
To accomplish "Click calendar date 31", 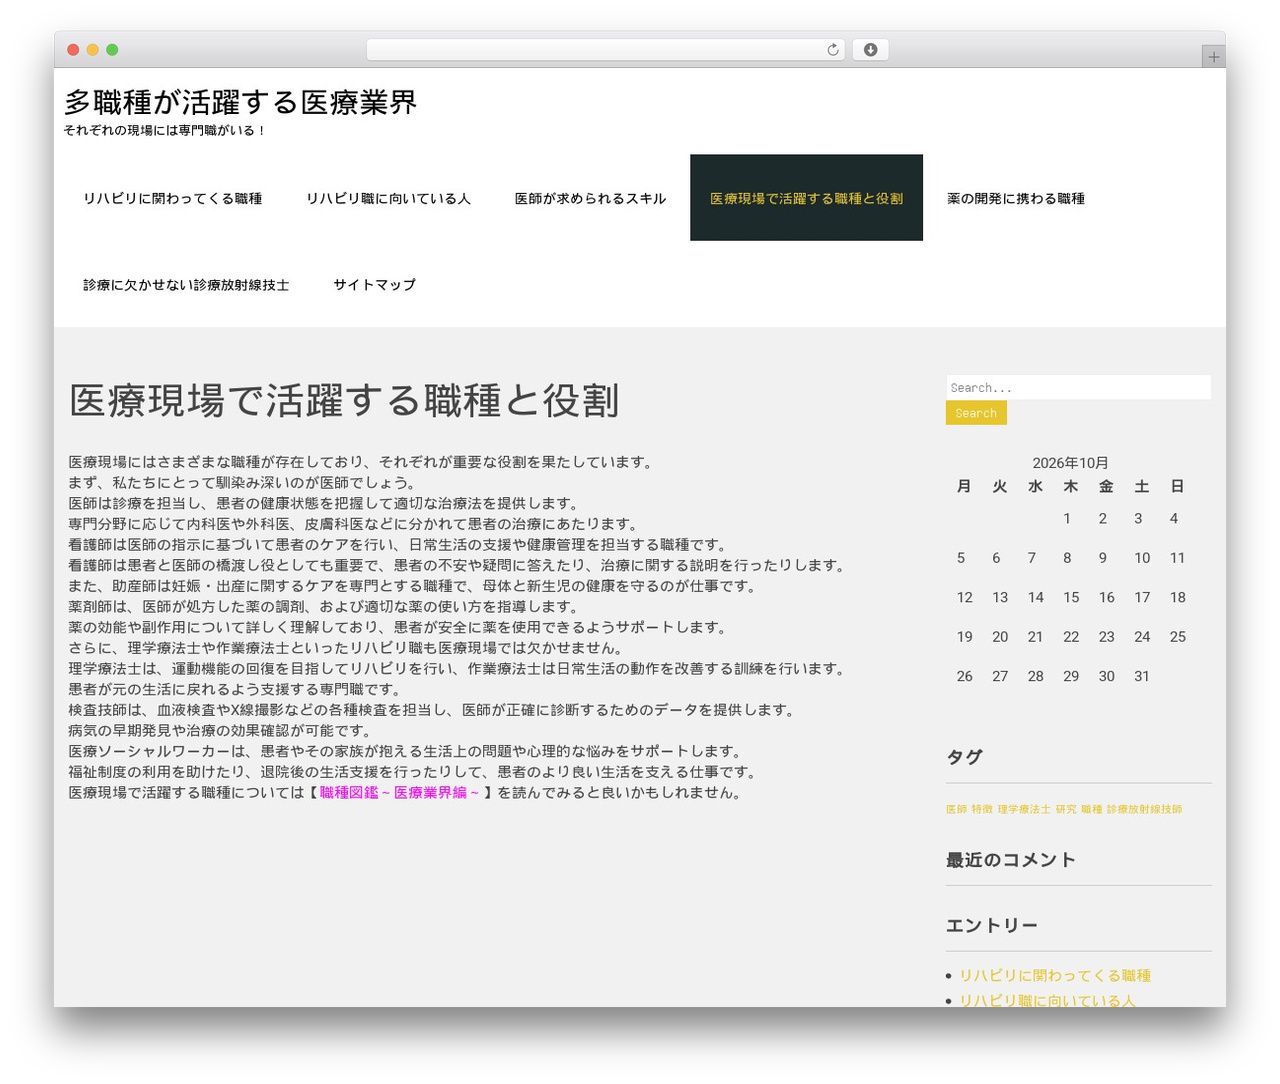I will pyautogui.click(x=1142, y=676).
